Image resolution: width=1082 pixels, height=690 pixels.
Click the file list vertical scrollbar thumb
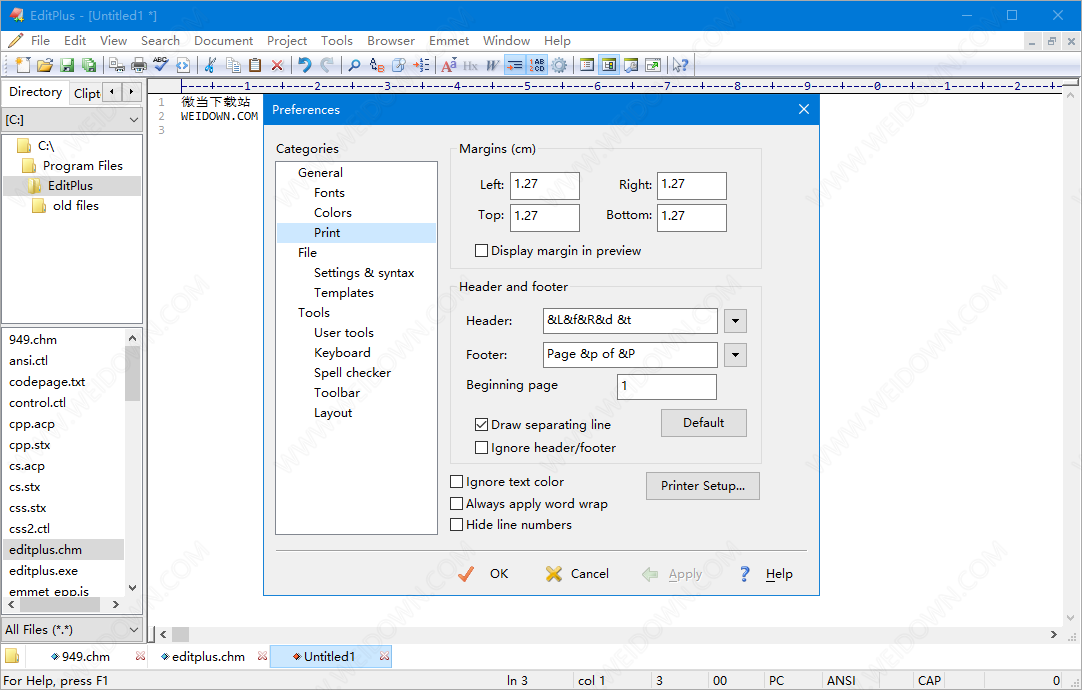[132, 373]
